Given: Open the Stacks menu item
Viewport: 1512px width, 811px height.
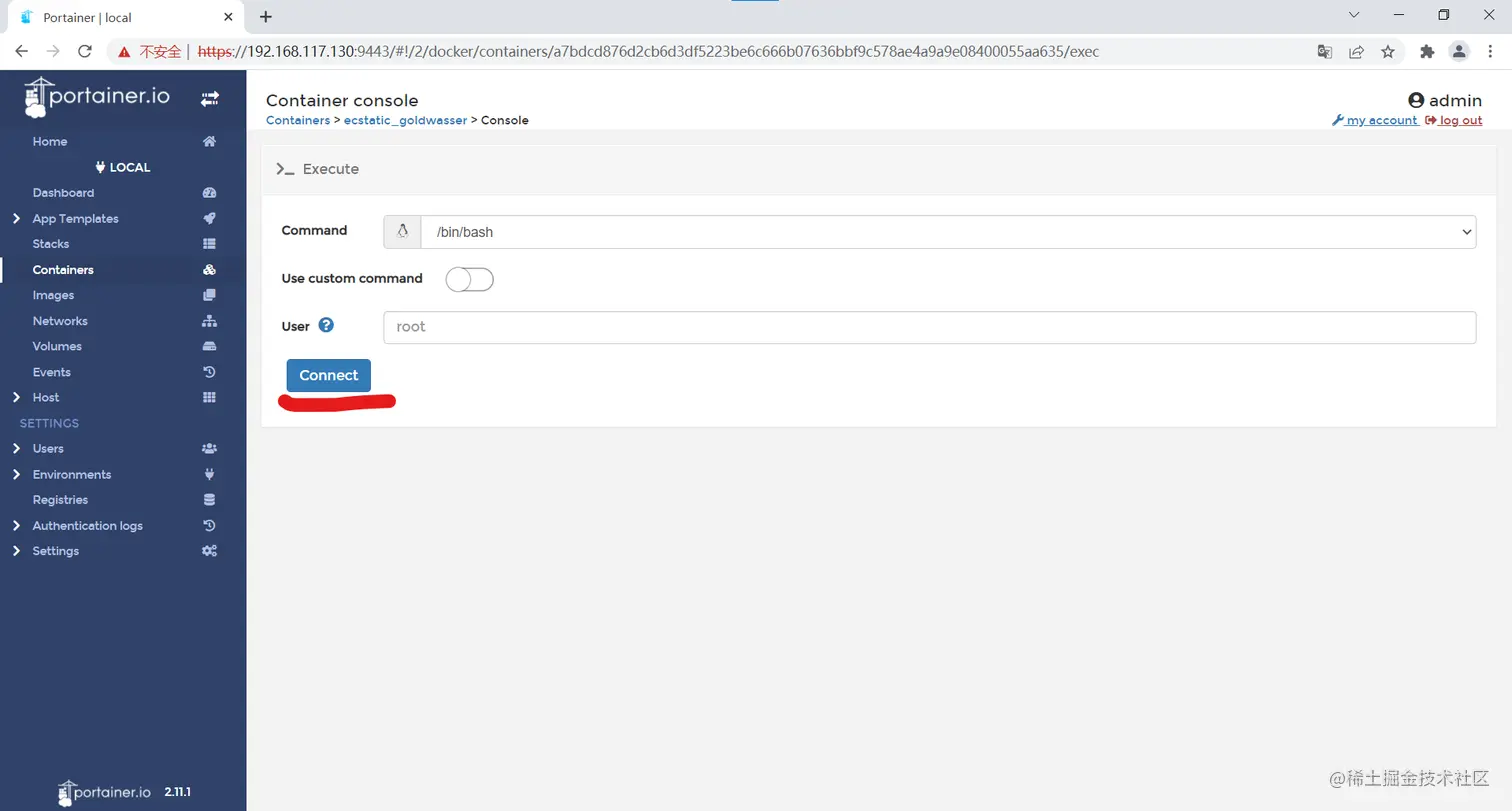Looking at the screenshot, I should coord(51,244).
